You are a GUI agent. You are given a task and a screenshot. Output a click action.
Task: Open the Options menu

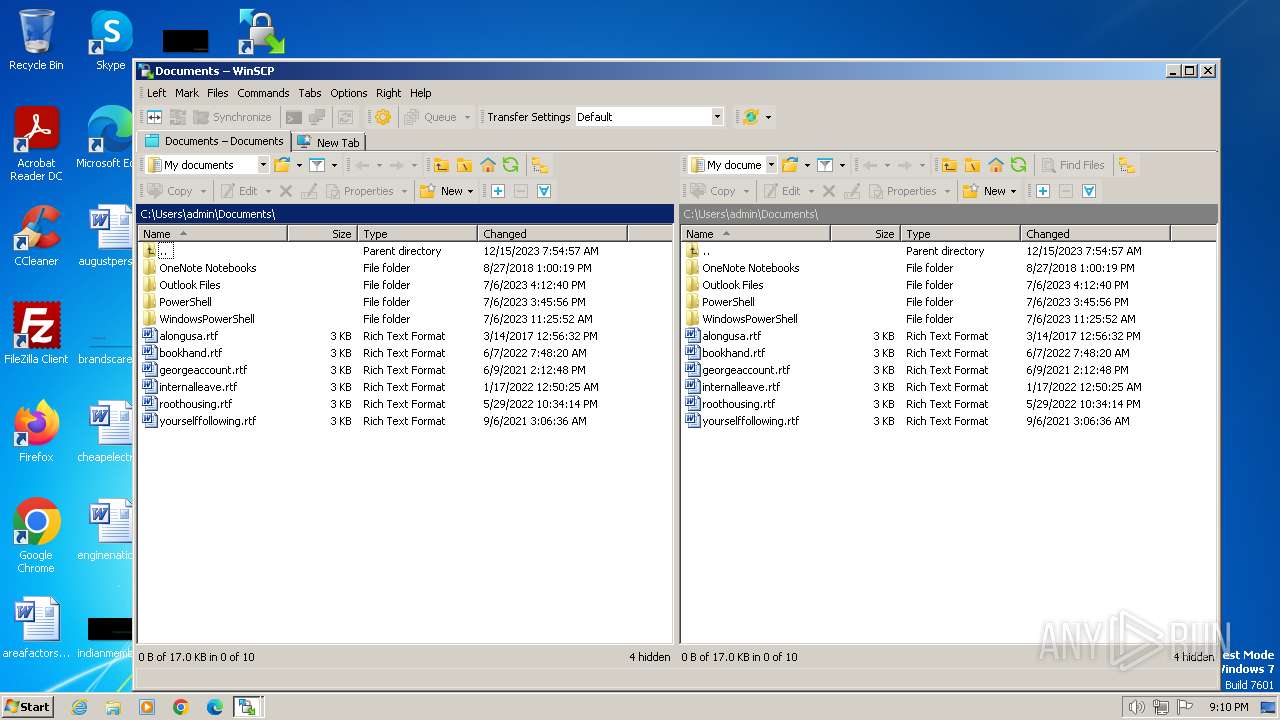pos(349,93)
